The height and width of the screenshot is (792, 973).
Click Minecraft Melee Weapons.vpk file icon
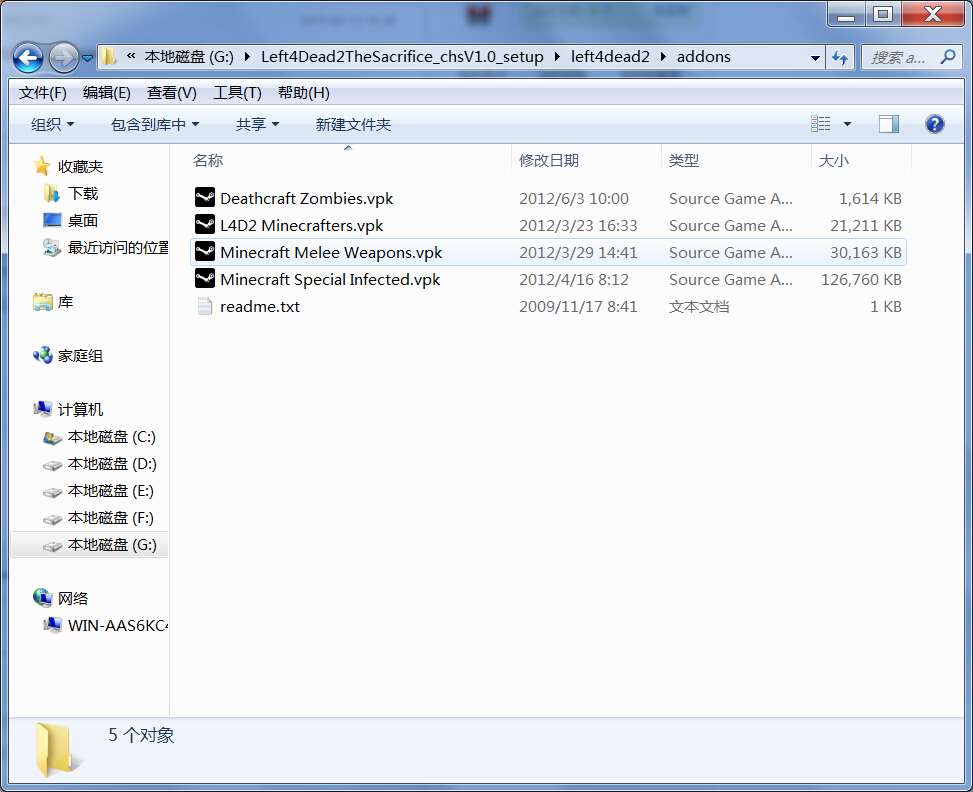click(x=205, y=252)
